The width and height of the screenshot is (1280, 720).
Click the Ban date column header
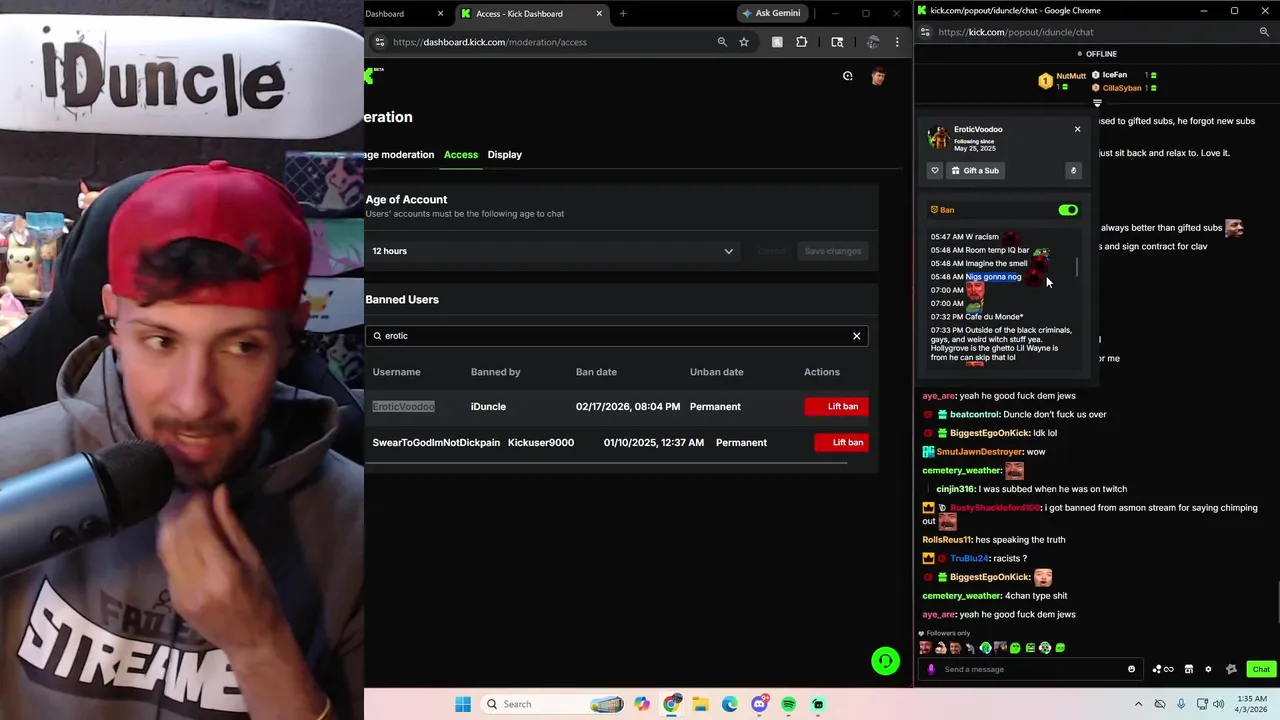click(596, 372)
